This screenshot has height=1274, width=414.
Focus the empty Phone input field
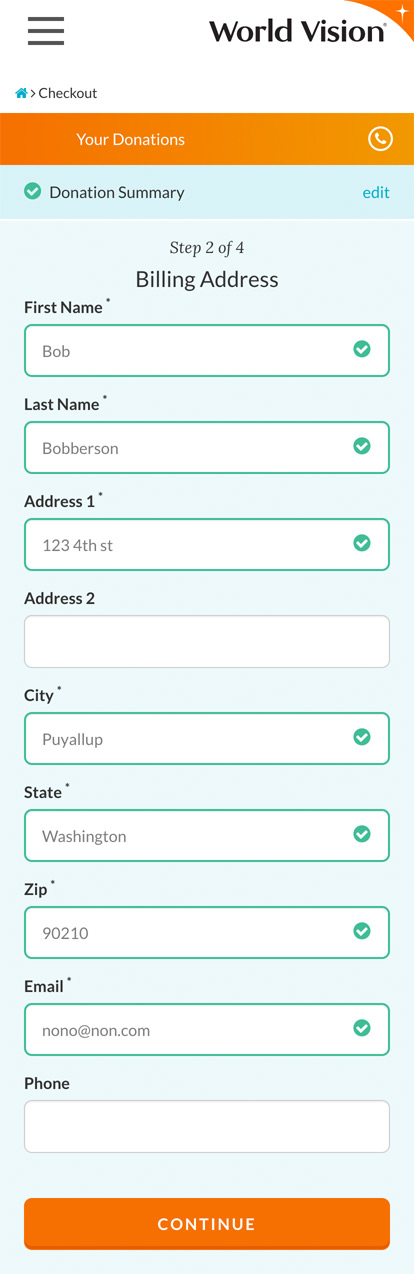click(x=207, y=1127)
